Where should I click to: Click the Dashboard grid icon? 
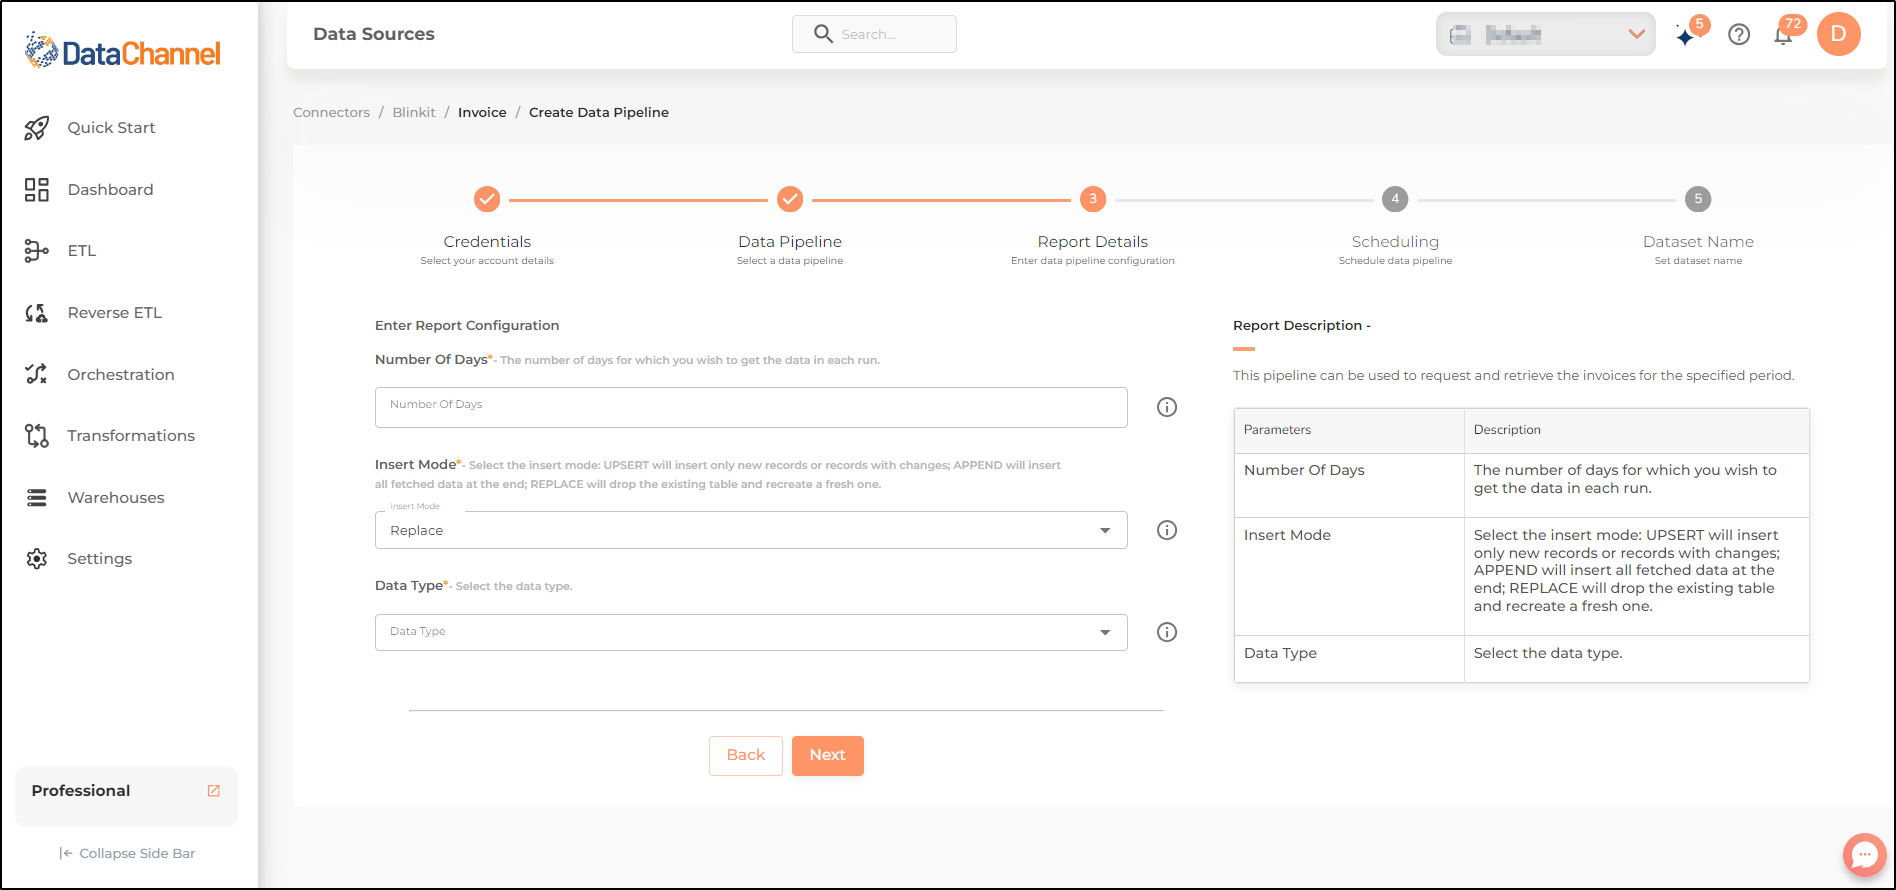pos(37,190)
